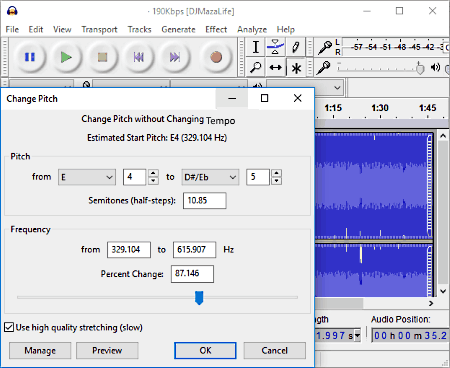Open the Effect menu

pos(216,29)
